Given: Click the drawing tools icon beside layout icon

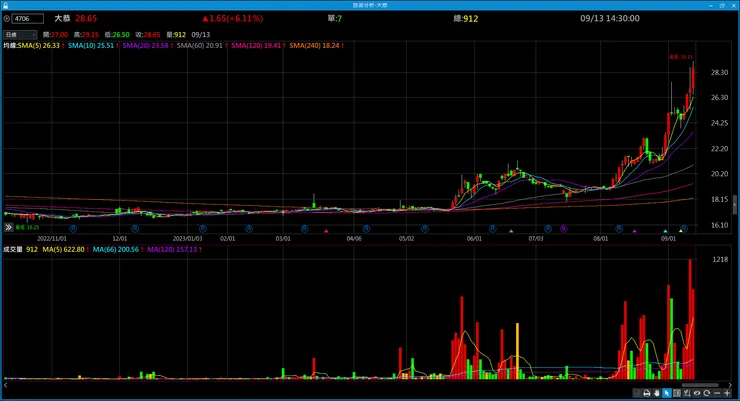Looking at the screenshot, I should coord(687,393).
